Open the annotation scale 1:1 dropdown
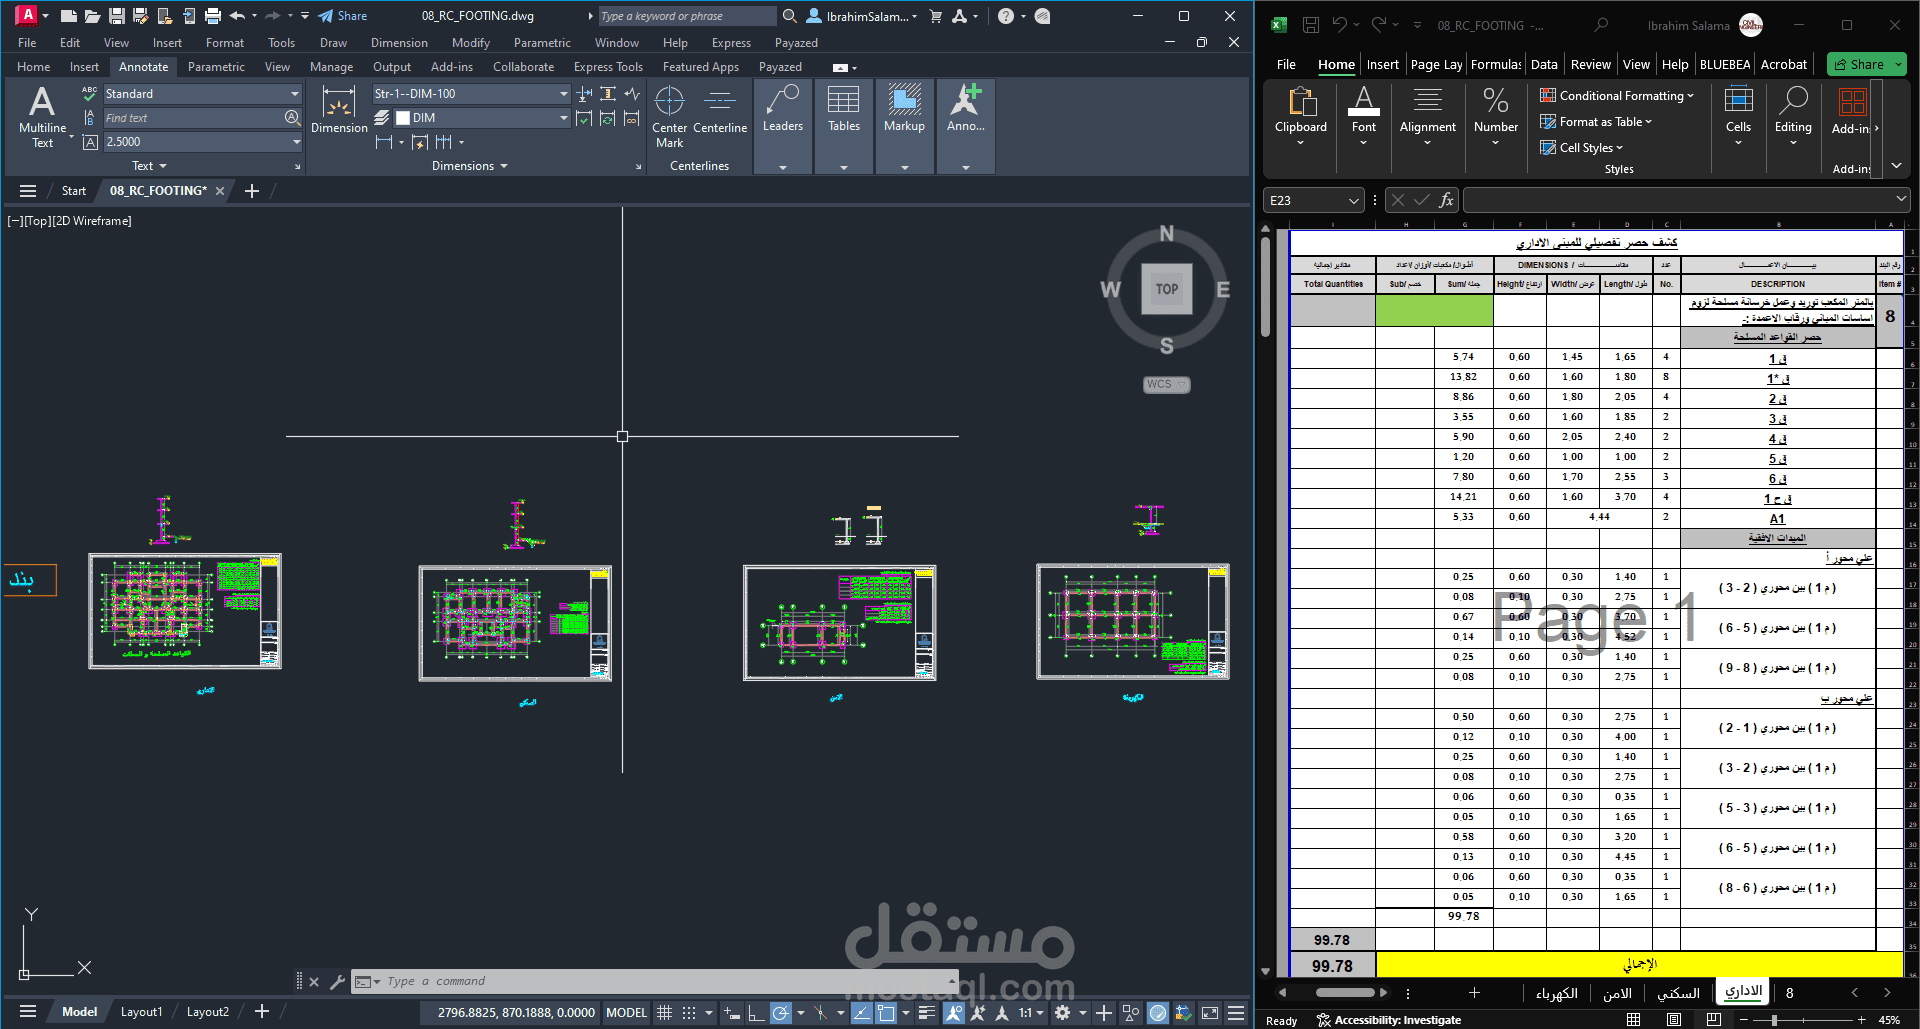The width and height of the screenshot is (1920, 1029). [1030, 1012]
